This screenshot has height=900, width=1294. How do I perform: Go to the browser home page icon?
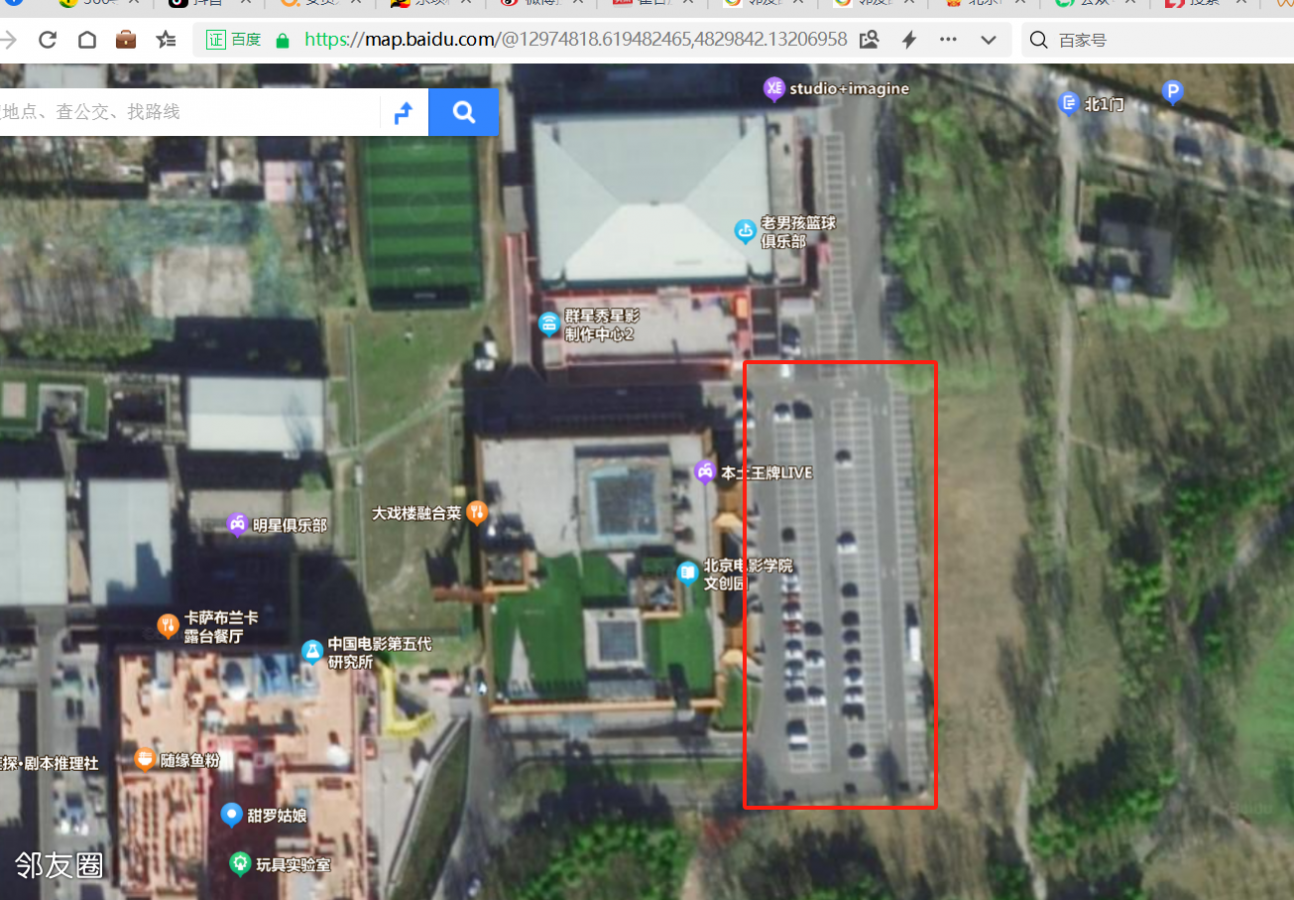tap(87, 40)
